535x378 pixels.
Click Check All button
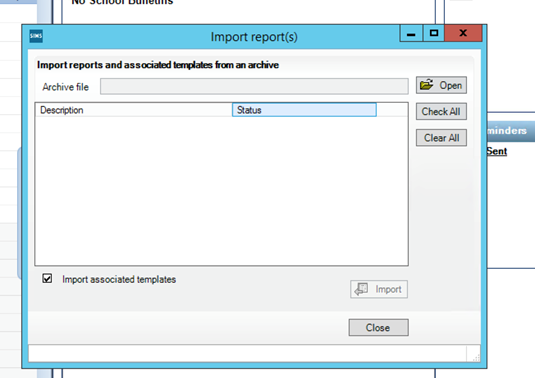coord(441,112)
